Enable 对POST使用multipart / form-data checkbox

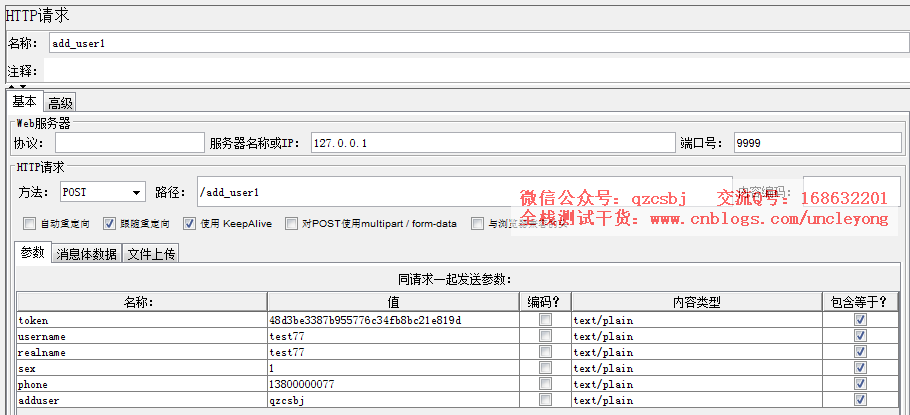tap(291, 223)
